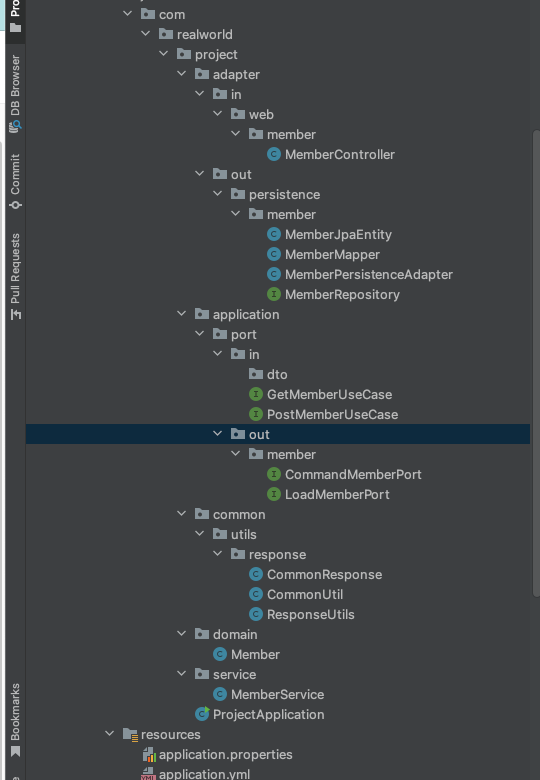Click the CommonResponse class icon
Screen dimensions: 540x780
click(x=256, y=574)
